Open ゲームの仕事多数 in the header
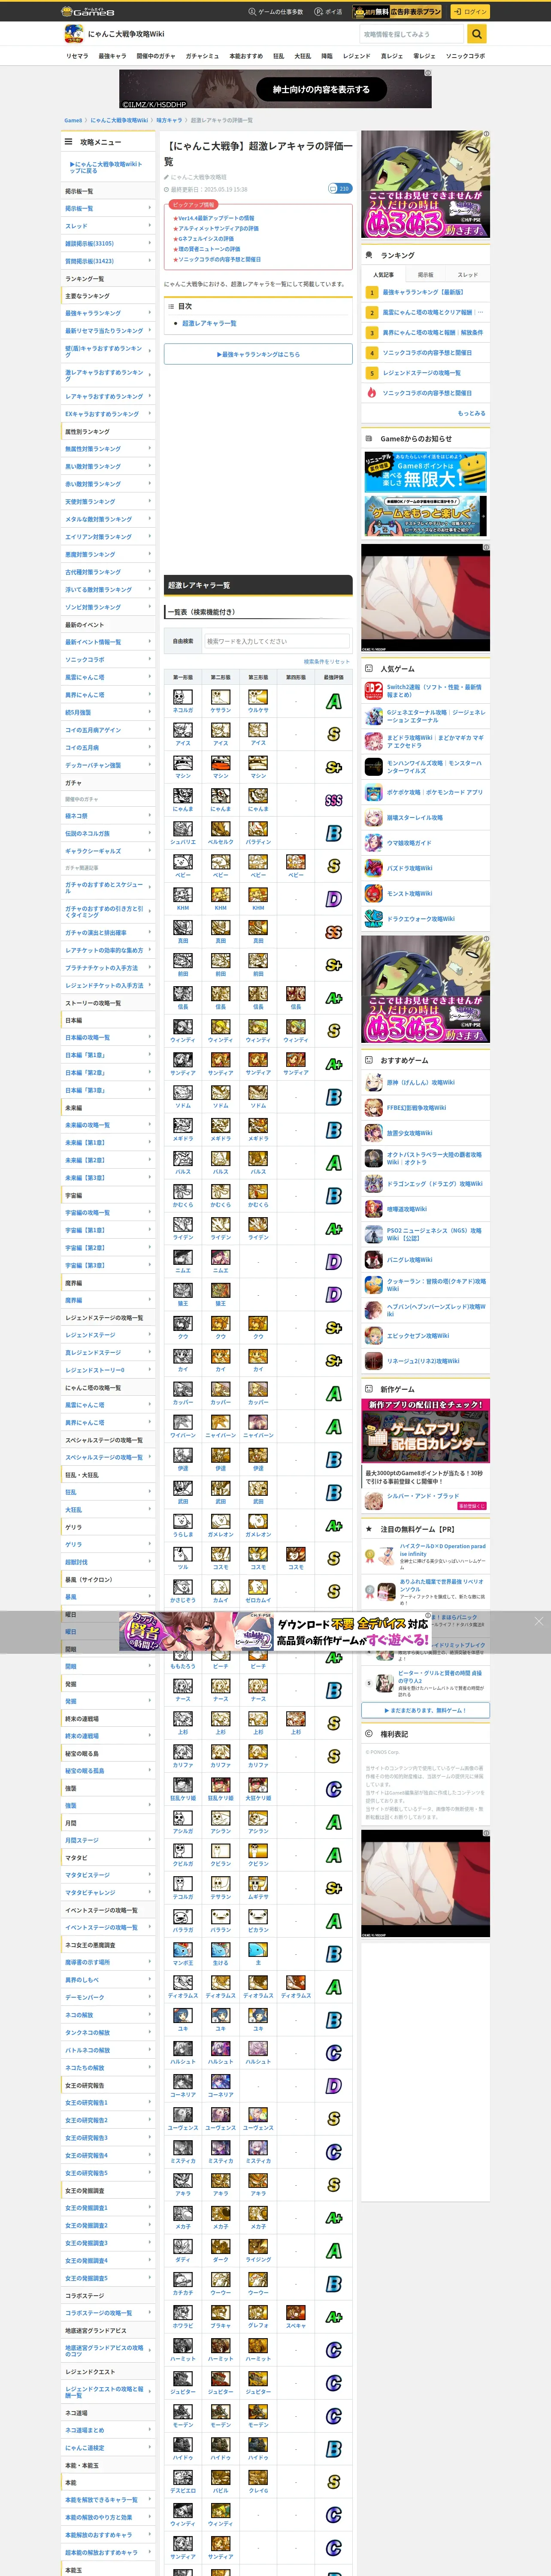The image size is (551, 2576). [x=275, y=12]
